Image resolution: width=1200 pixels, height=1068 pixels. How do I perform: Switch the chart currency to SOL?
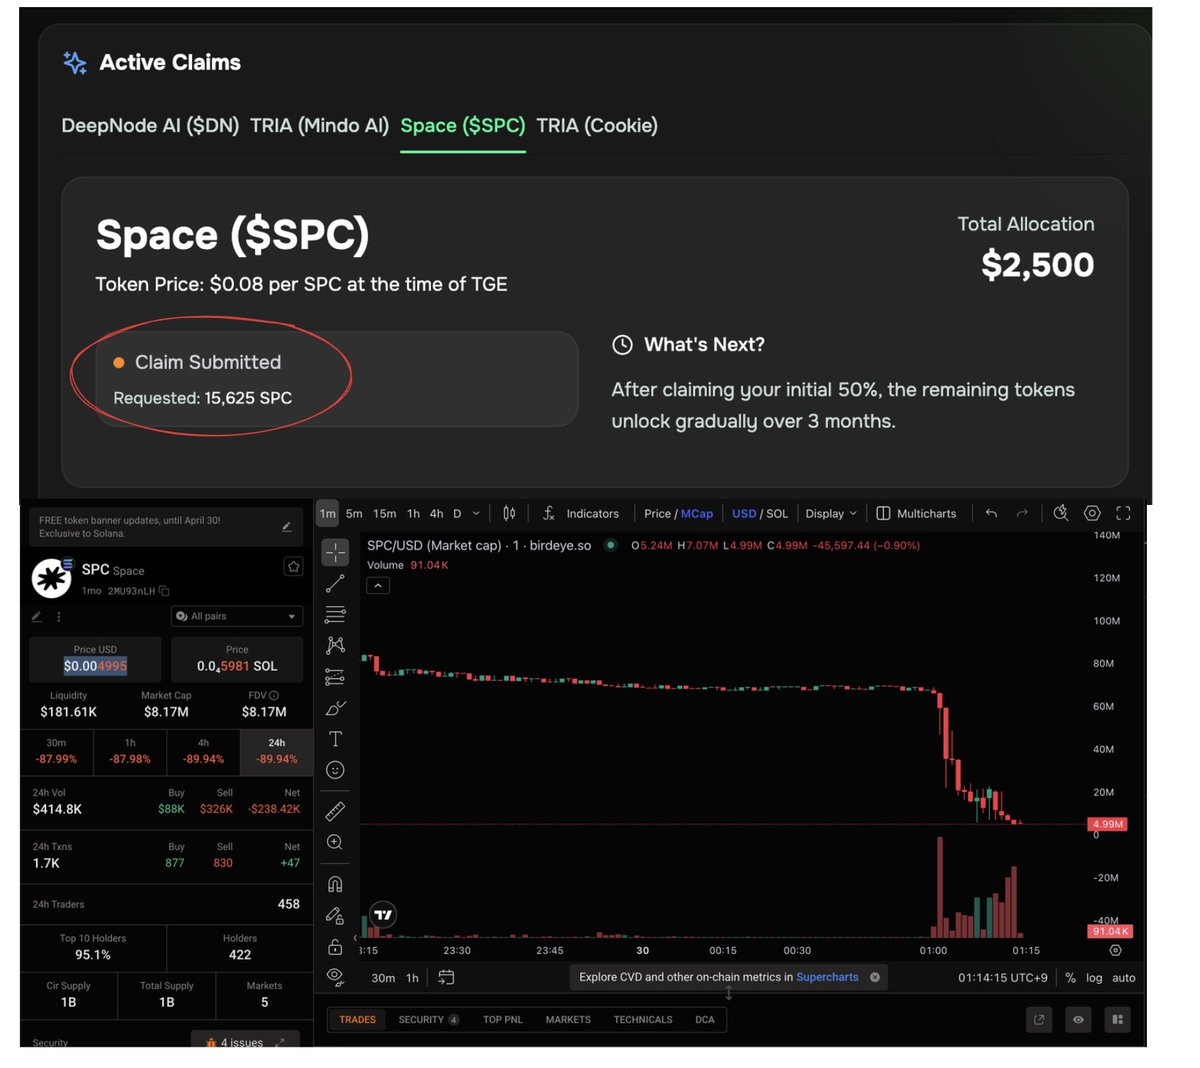point(777,513)
